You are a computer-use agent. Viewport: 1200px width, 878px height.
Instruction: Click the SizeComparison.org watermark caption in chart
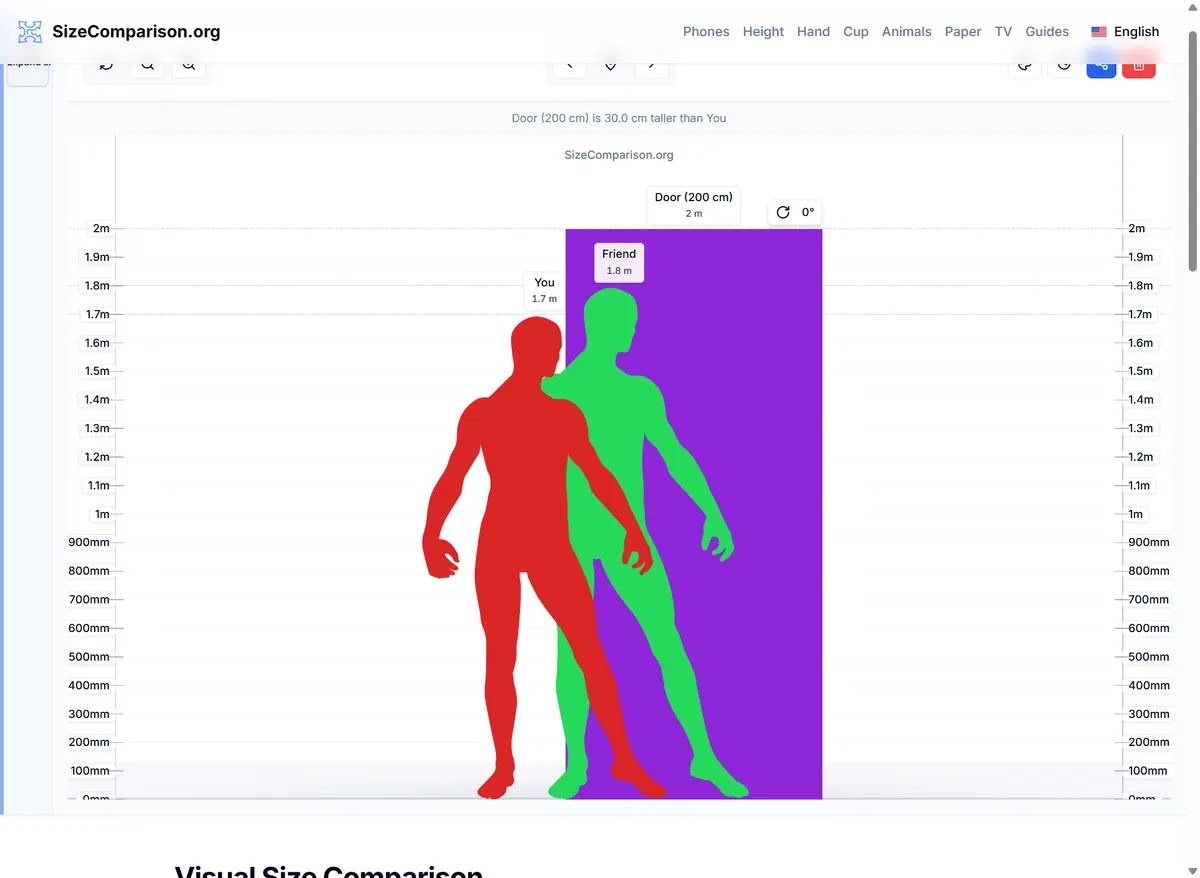pyautogui.click(x=619, y=155)
